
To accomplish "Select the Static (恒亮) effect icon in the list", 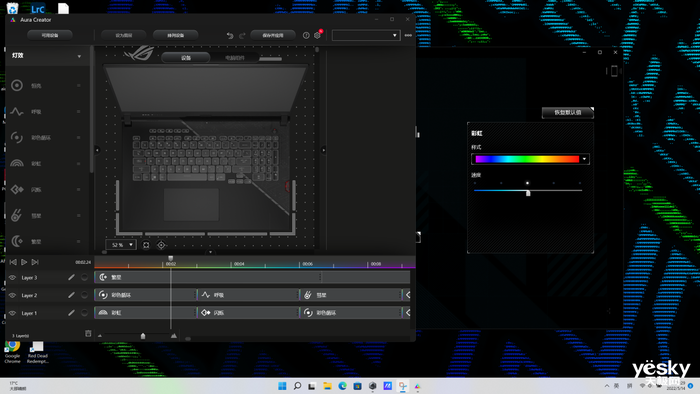I will (17, 85).
